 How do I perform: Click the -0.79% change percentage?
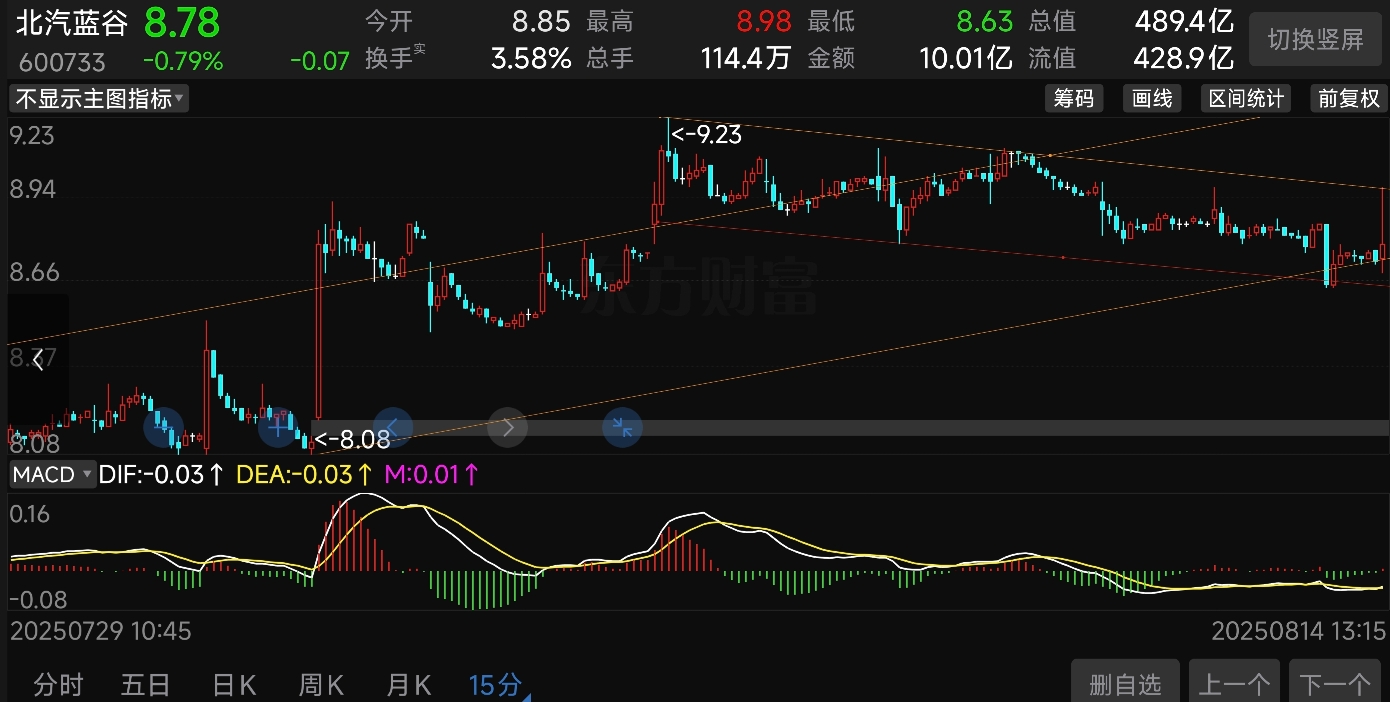183,61
